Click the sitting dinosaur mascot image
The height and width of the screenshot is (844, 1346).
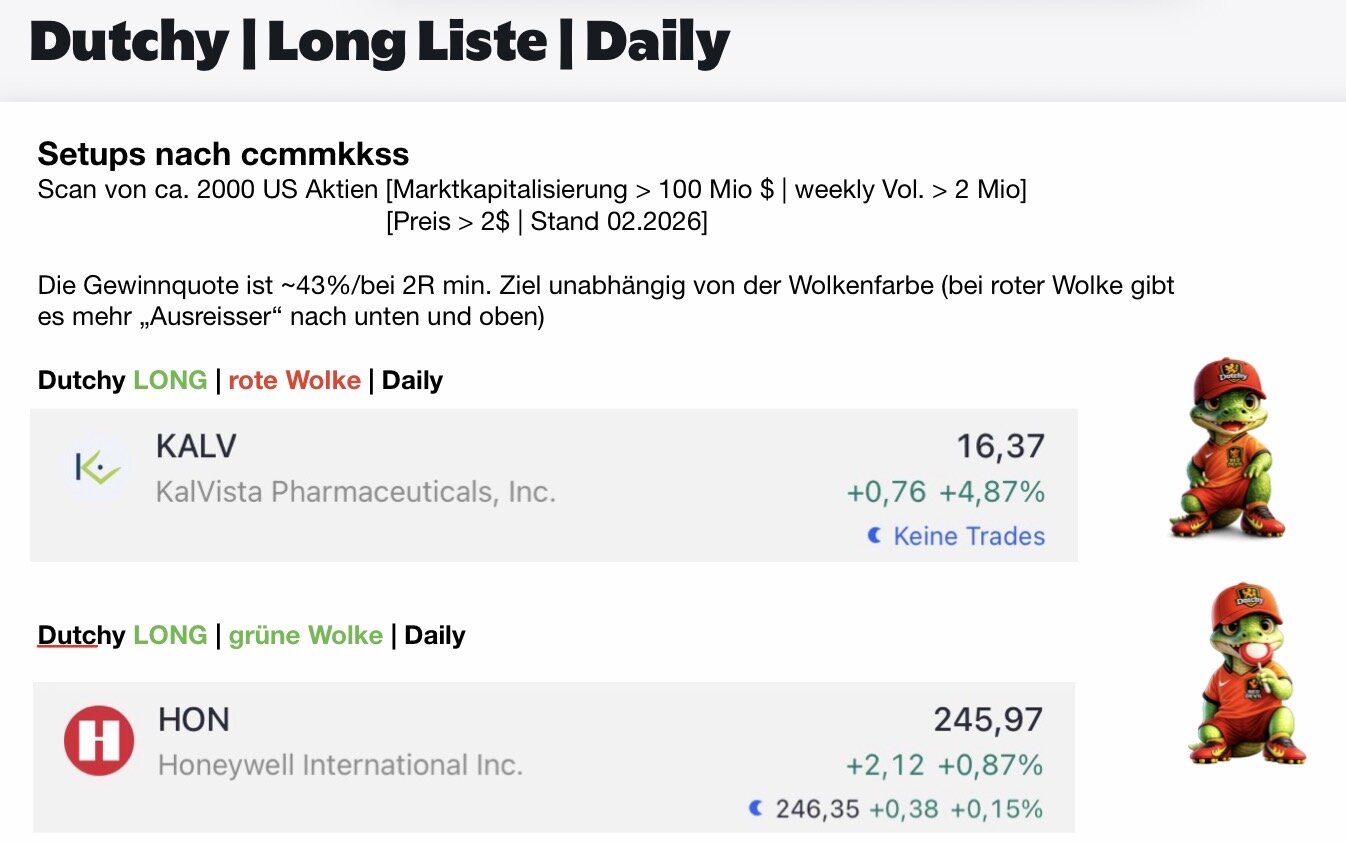click(1228, 449)
